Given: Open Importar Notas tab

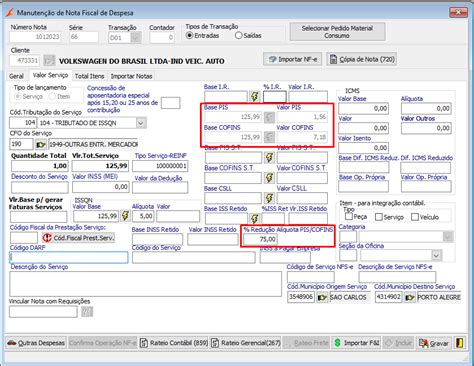Looking at the screenshot, I should pyautogui.click(x=132, y=76).
